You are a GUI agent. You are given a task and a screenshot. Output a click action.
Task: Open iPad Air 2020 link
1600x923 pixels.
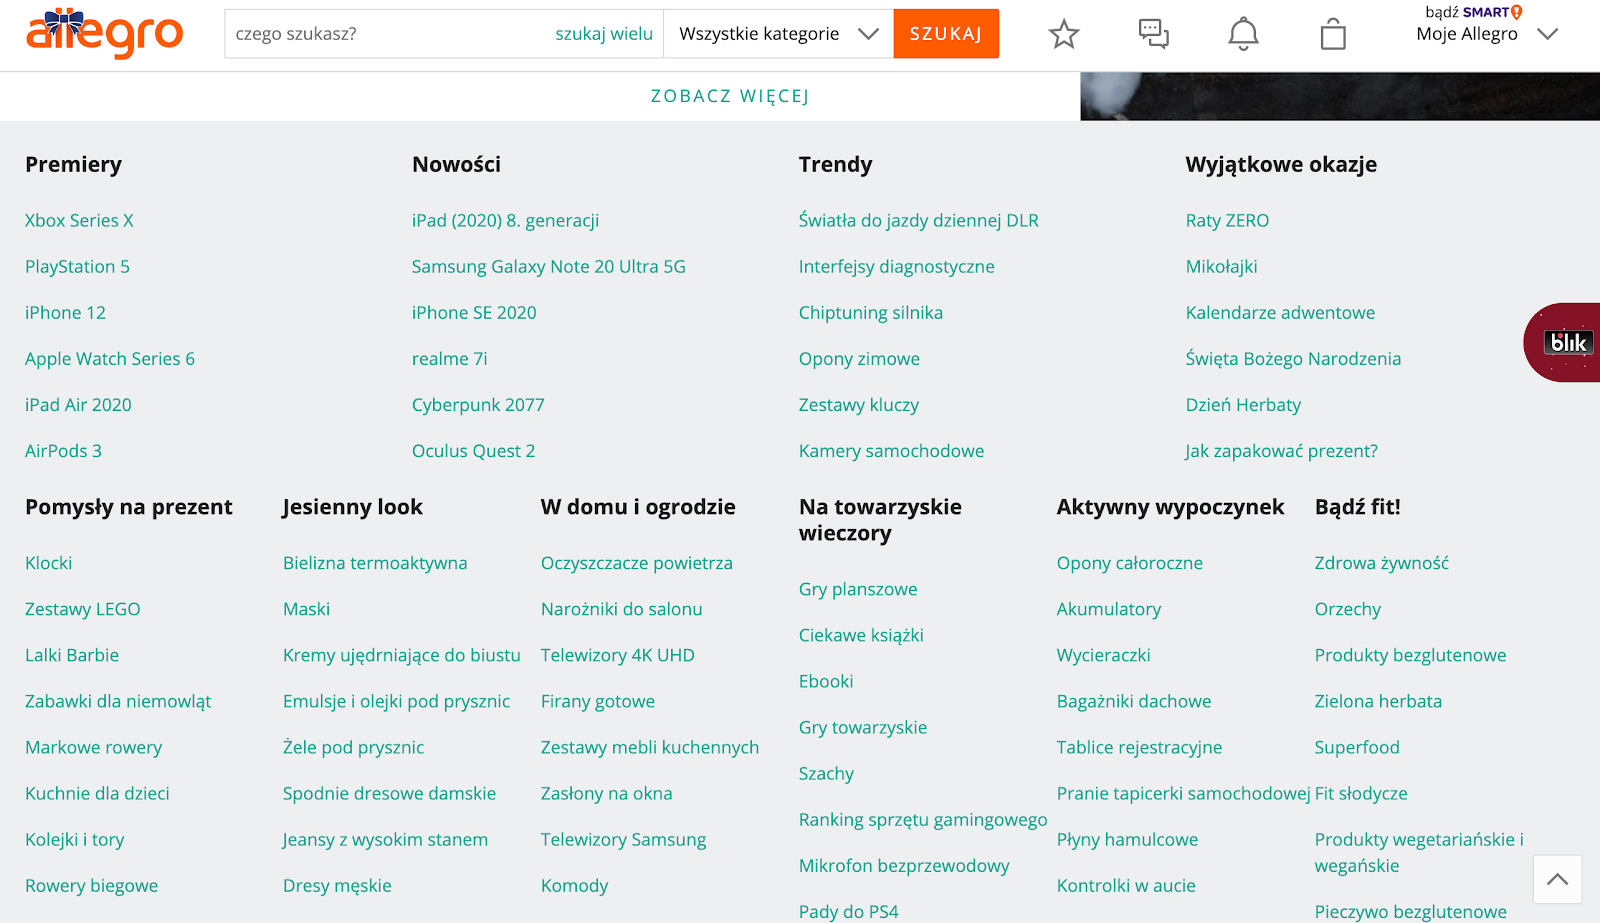tap(78, 405)
